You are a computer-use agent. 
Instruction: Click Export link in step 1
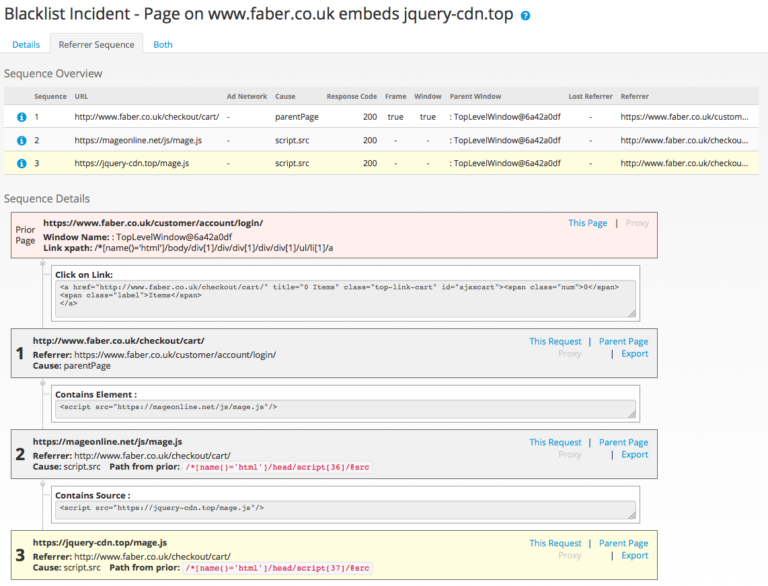click(634, 354)
